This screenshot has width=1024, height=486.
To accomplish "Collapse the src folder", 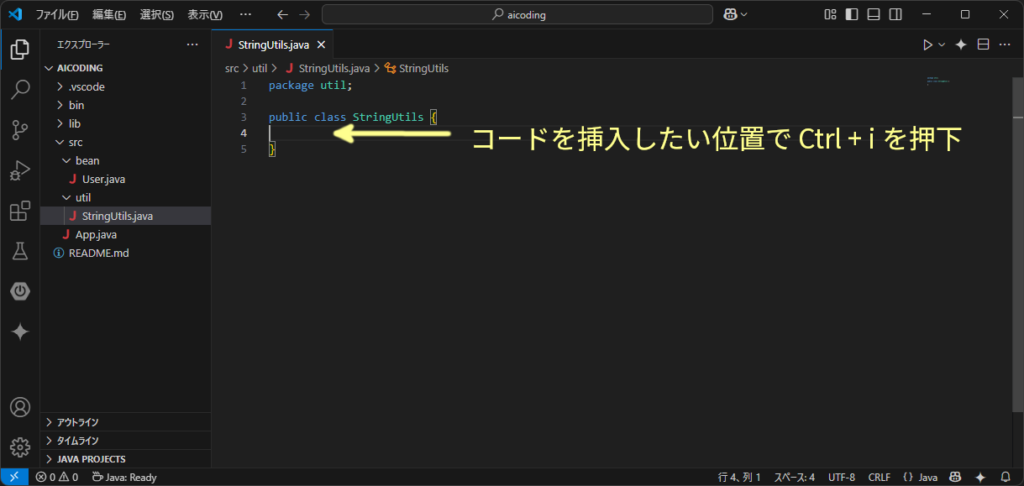I will click(125, 142).
